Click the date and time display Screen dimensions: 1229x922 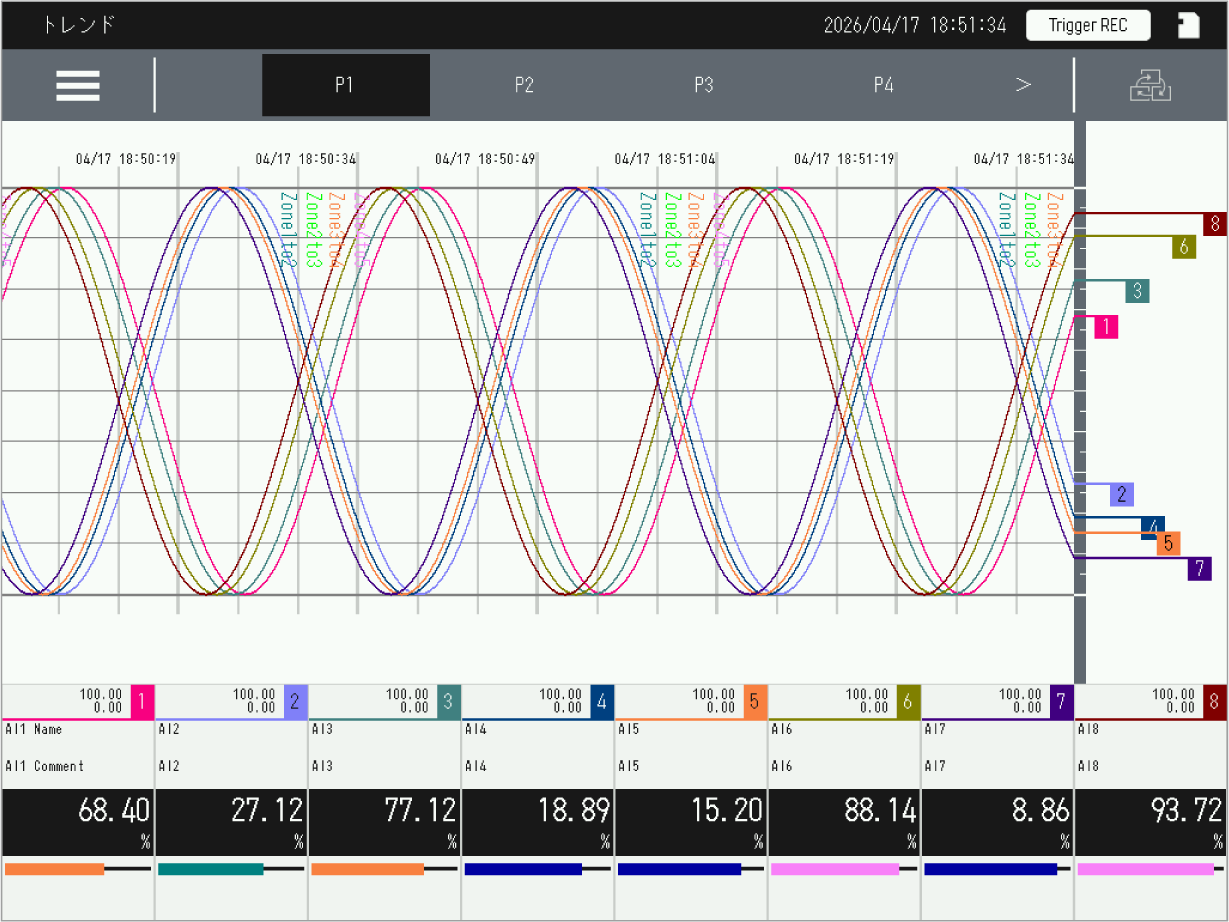915,26
